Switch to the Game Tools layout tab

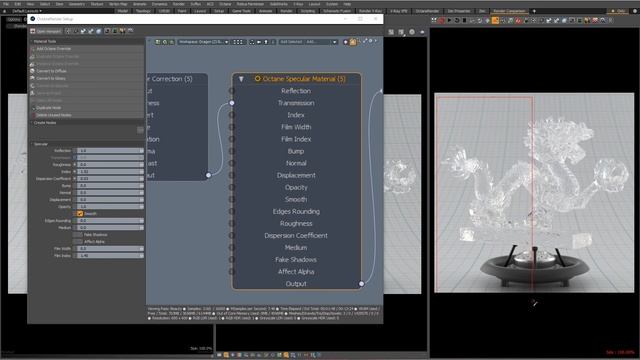241,11
